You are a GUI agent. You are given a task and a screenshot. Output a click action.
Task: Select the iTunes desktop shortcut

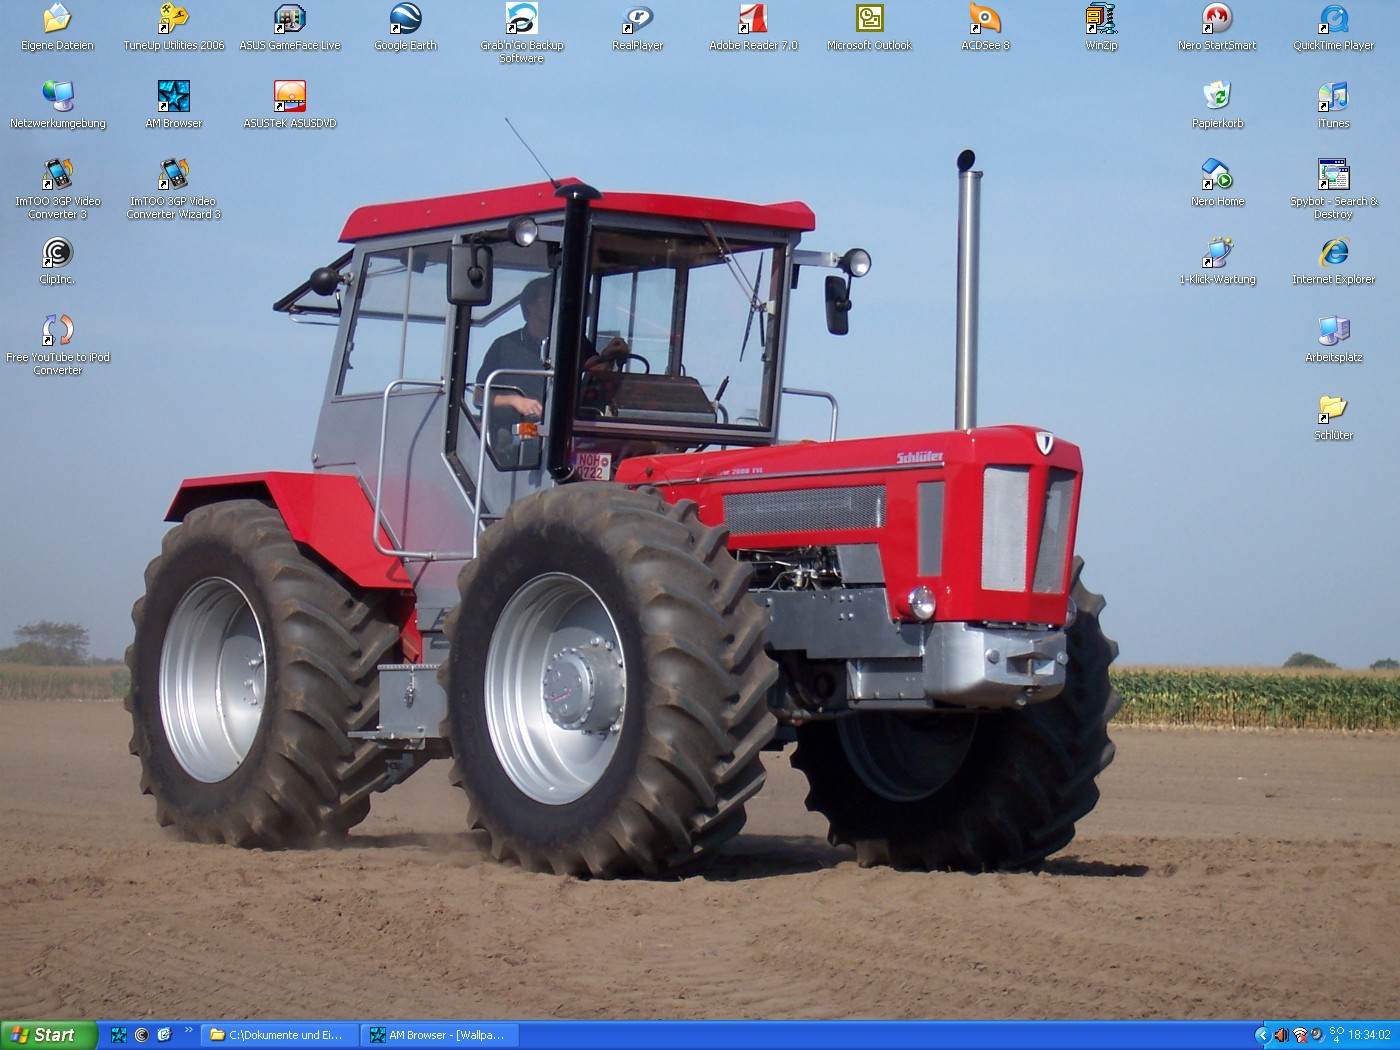[x=1333, y=98]
